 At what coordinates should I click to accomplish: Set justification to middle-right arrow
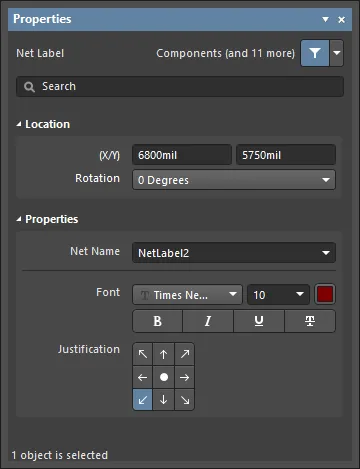tap(185, 377)
